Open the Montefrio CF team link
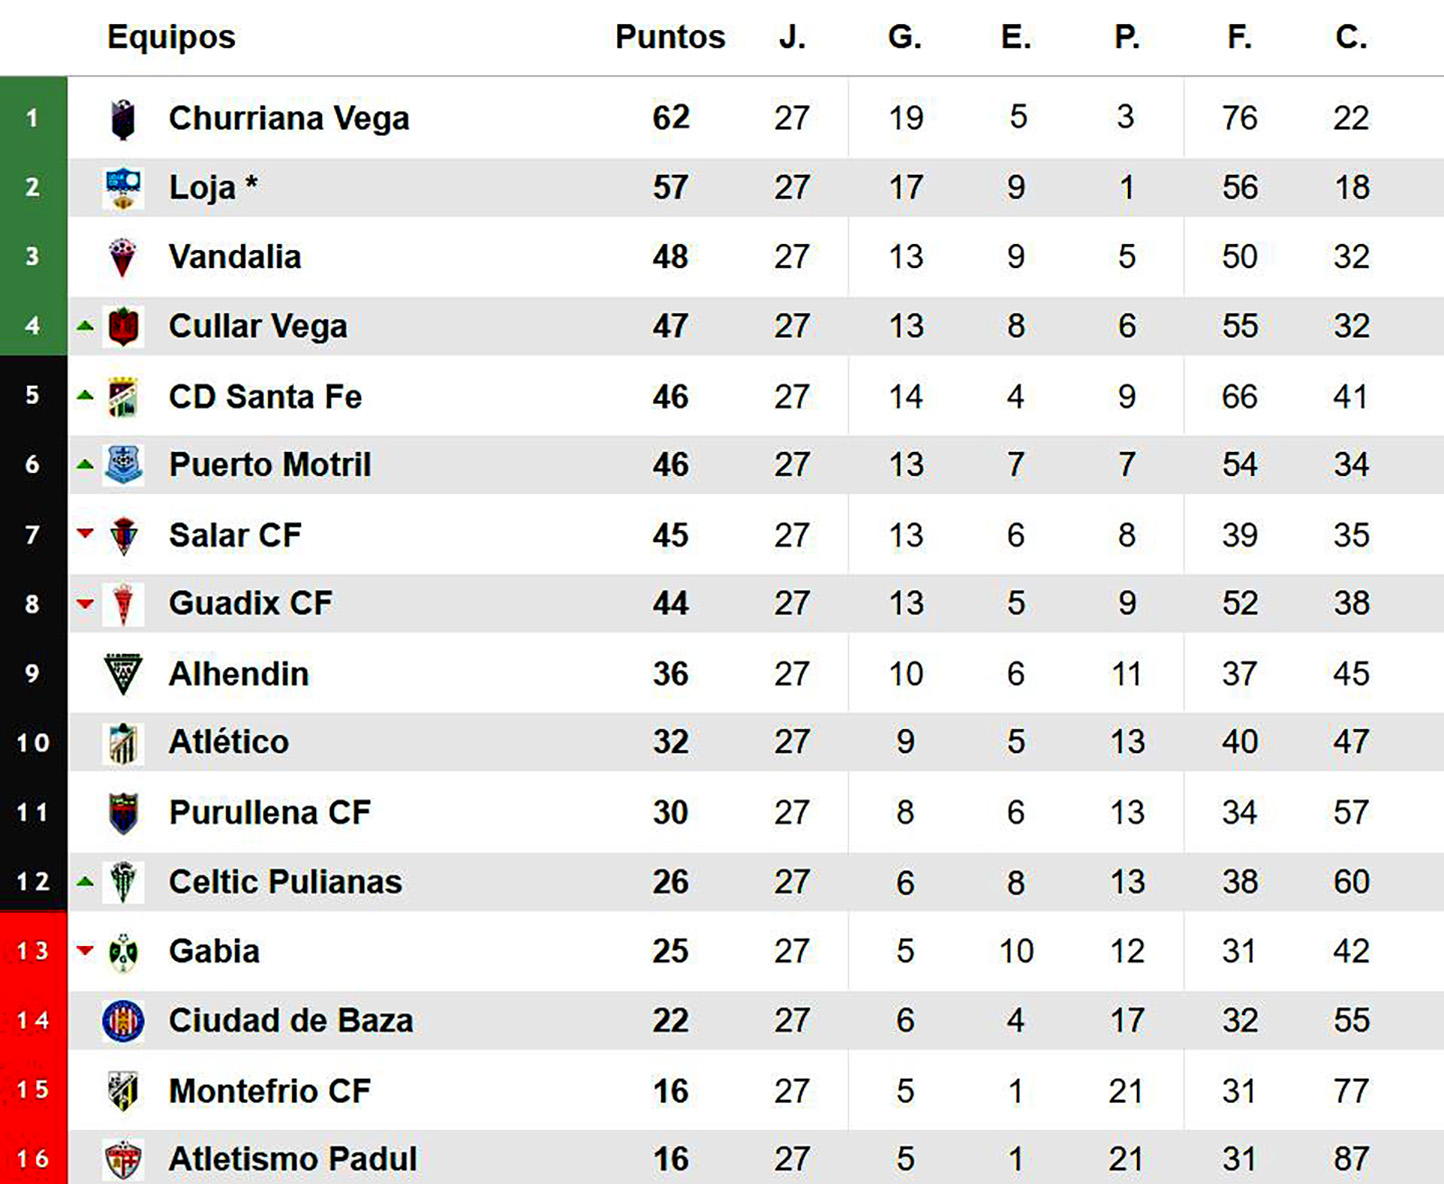Image resolution: width=1444 pixels, height=1184 pixels. [x=269, y=1091]
